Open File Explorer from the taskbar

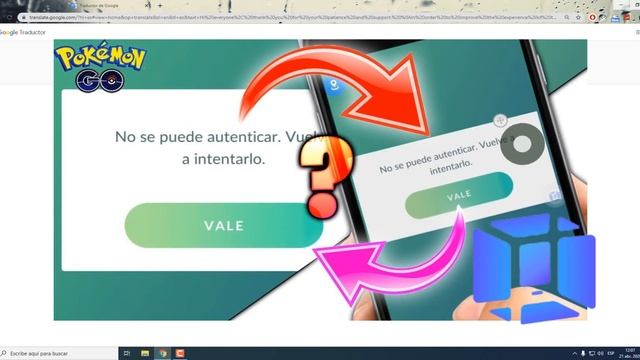pyautogui.click(x=145, y=353)
